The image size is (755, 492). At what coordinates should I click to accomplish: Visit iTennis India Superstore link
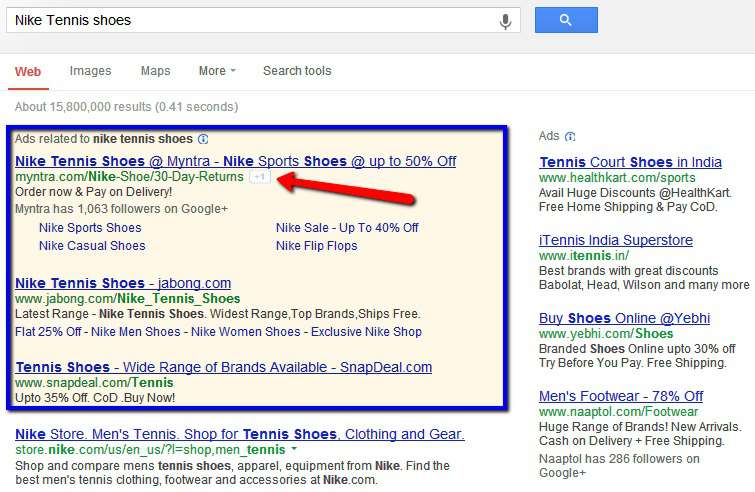616,240
